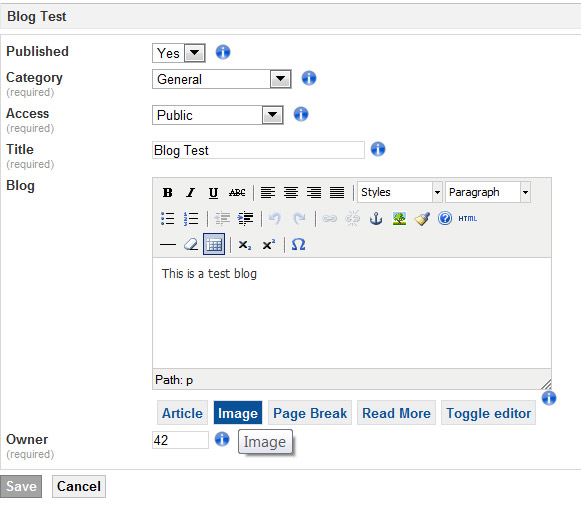Toggle italic formatting in the editor
This screenshot has height=512, width=581.
click(190, 192)
